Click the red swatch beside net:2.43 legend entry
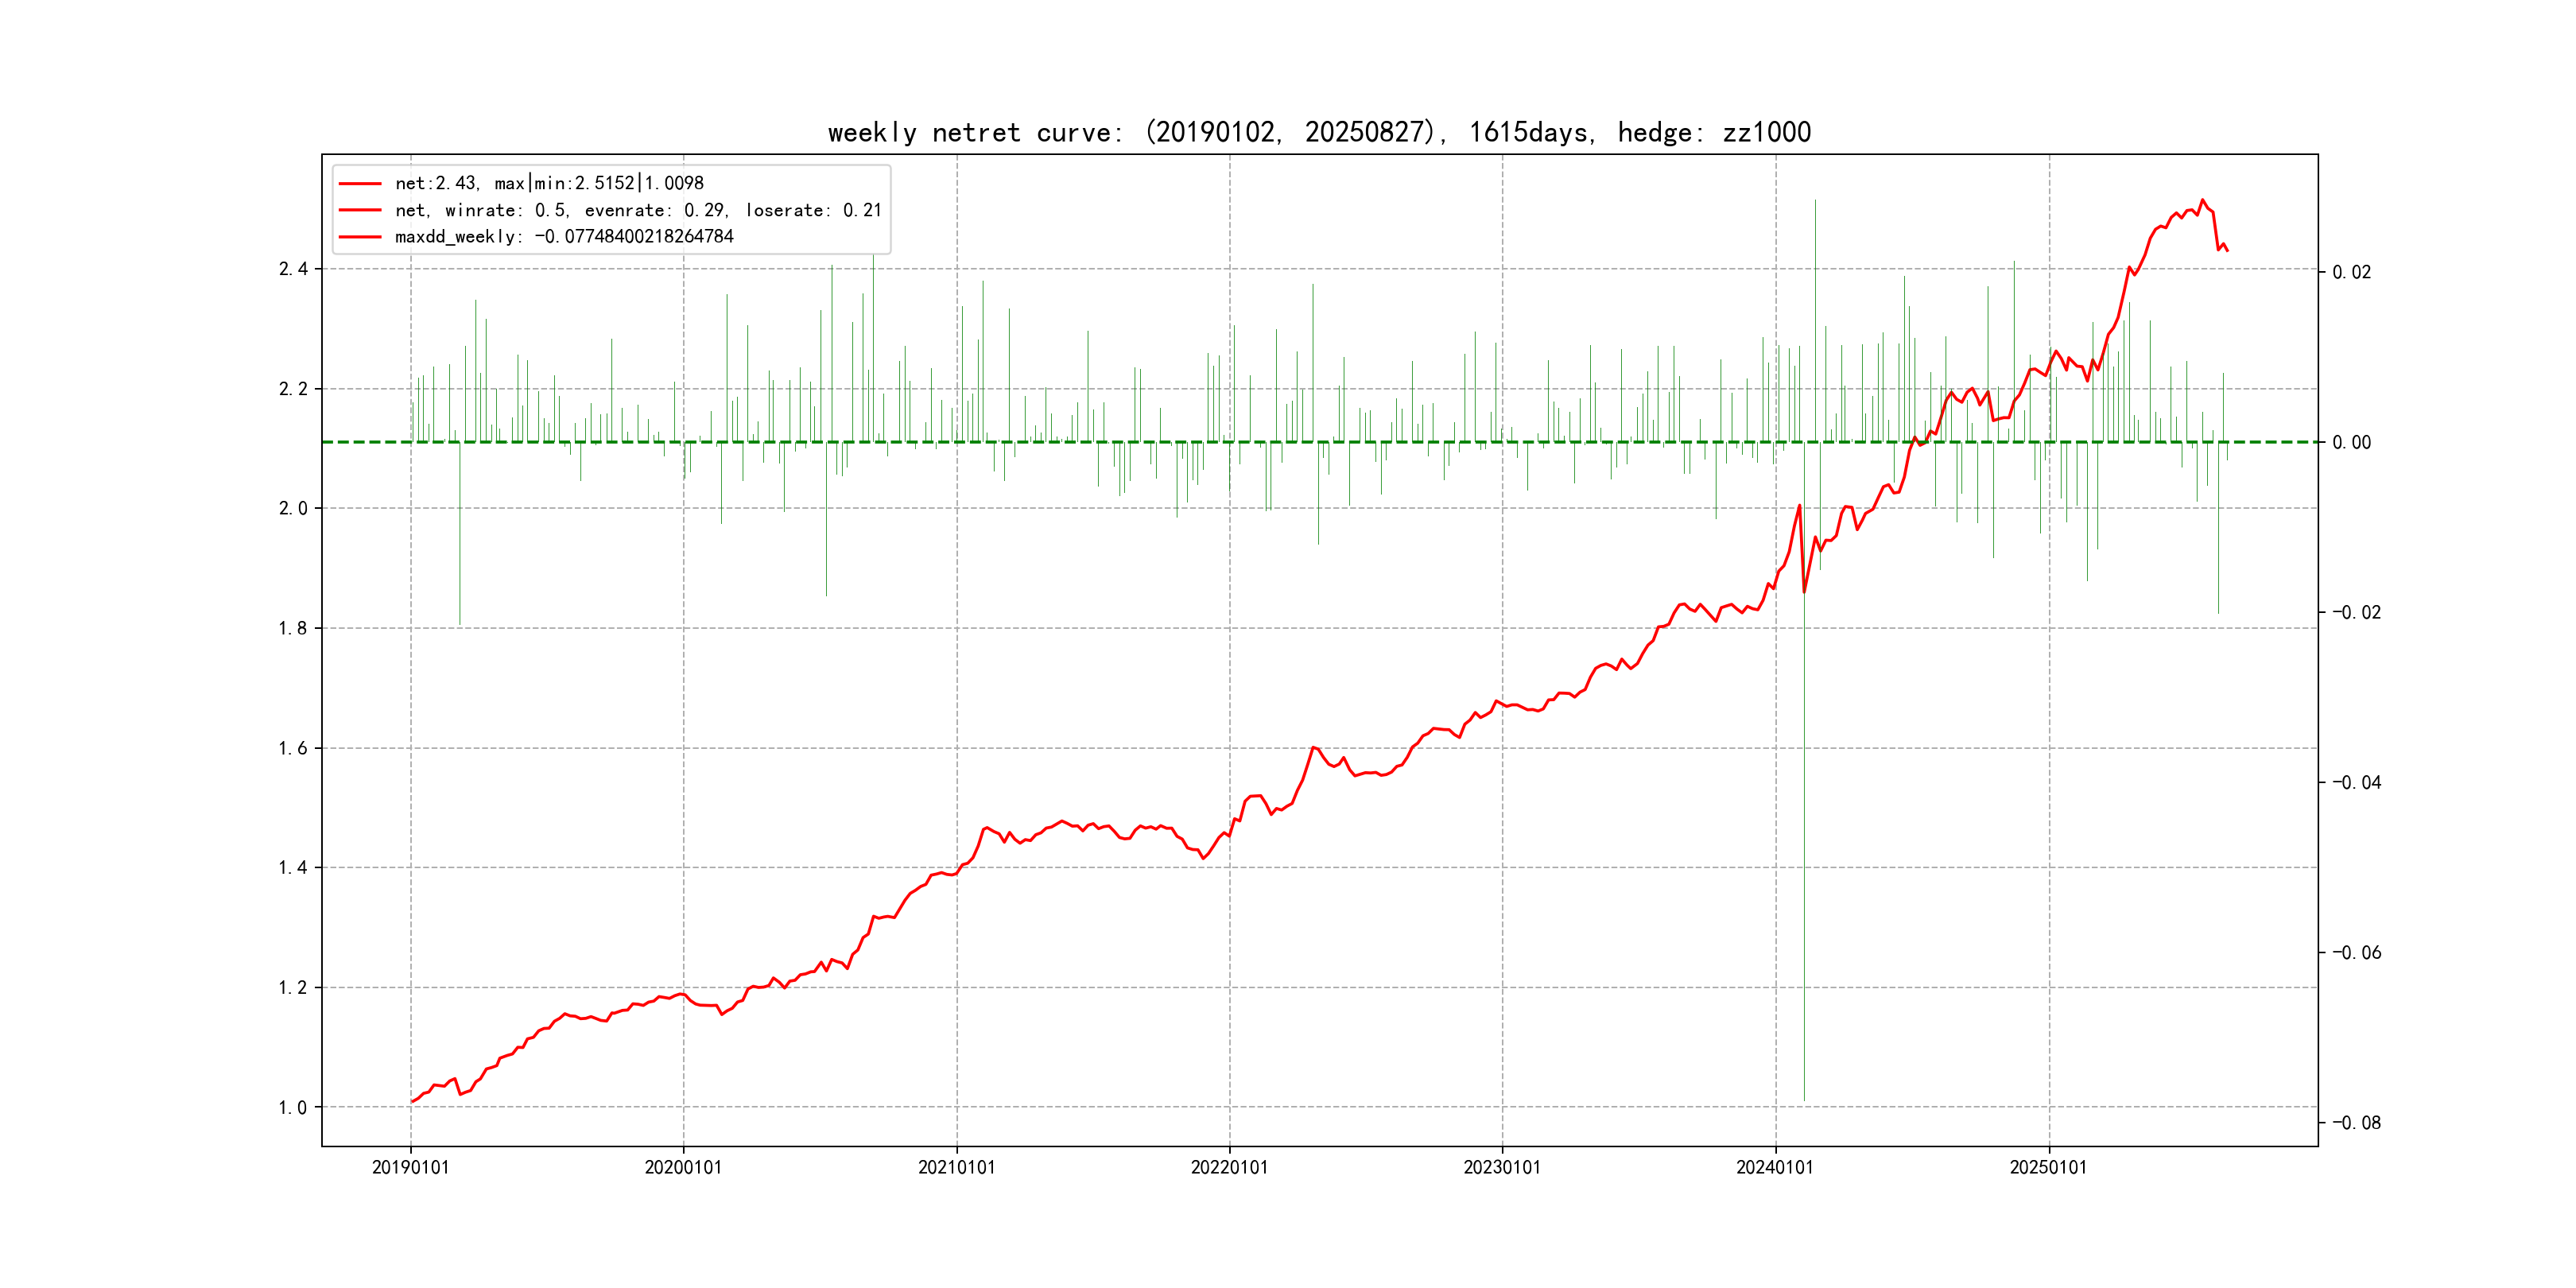The image size is (2576, 1288). click(x=360, y=184)
